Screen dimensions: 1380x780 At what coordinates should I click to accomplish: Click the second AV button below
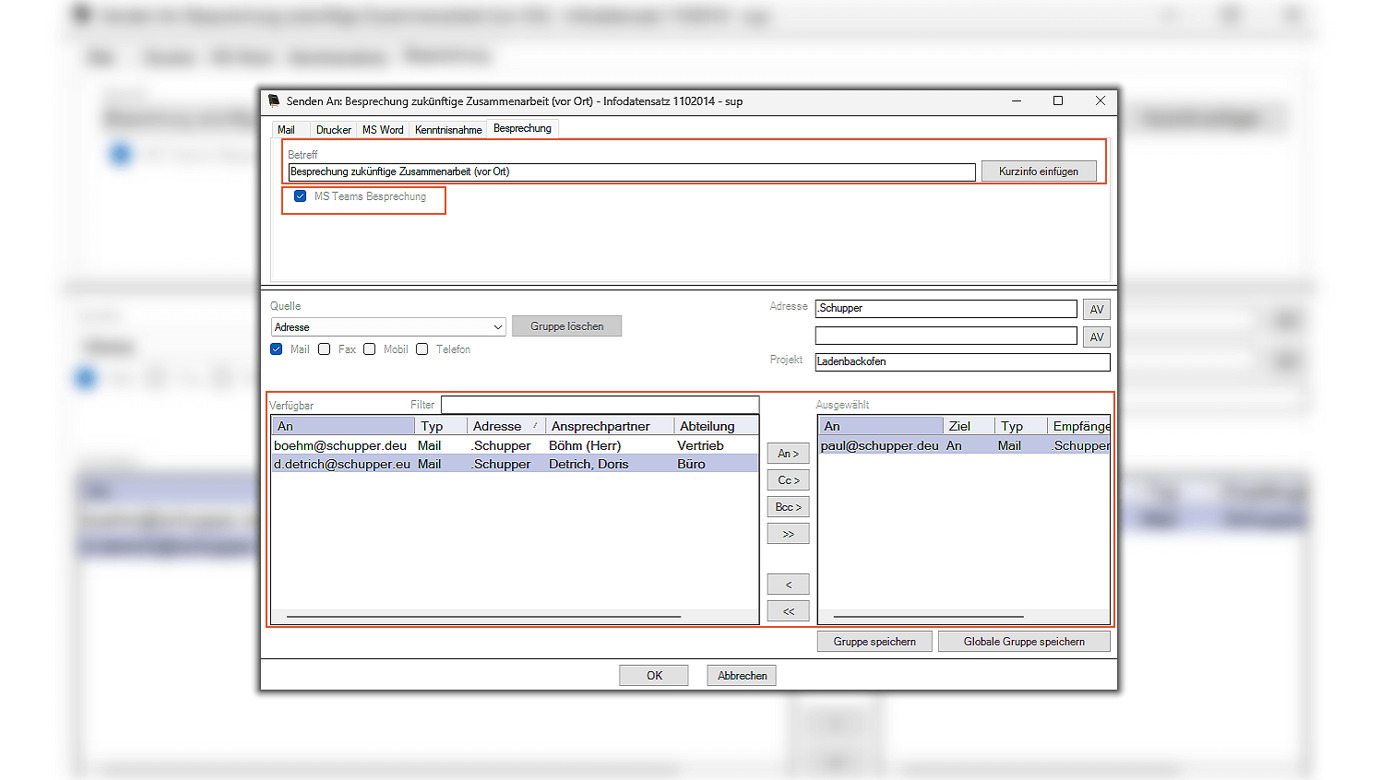1096,337
